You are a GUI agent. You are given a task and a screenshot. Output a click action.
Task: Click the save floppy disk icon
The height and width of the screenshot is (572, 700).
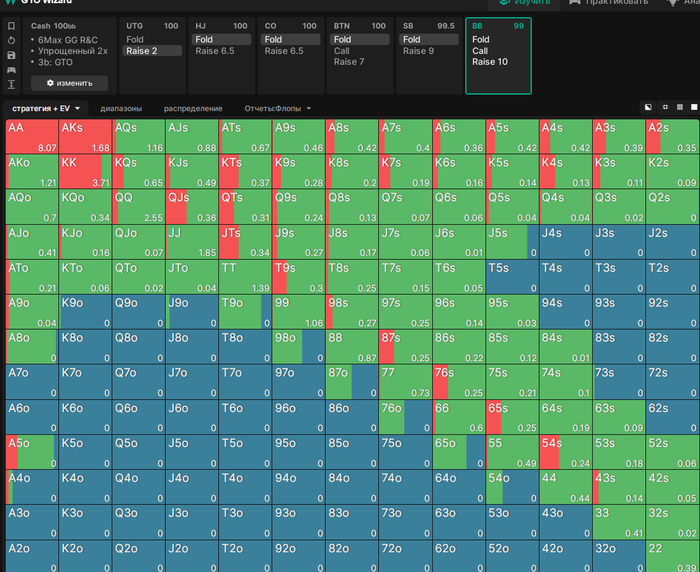(12, 55)
